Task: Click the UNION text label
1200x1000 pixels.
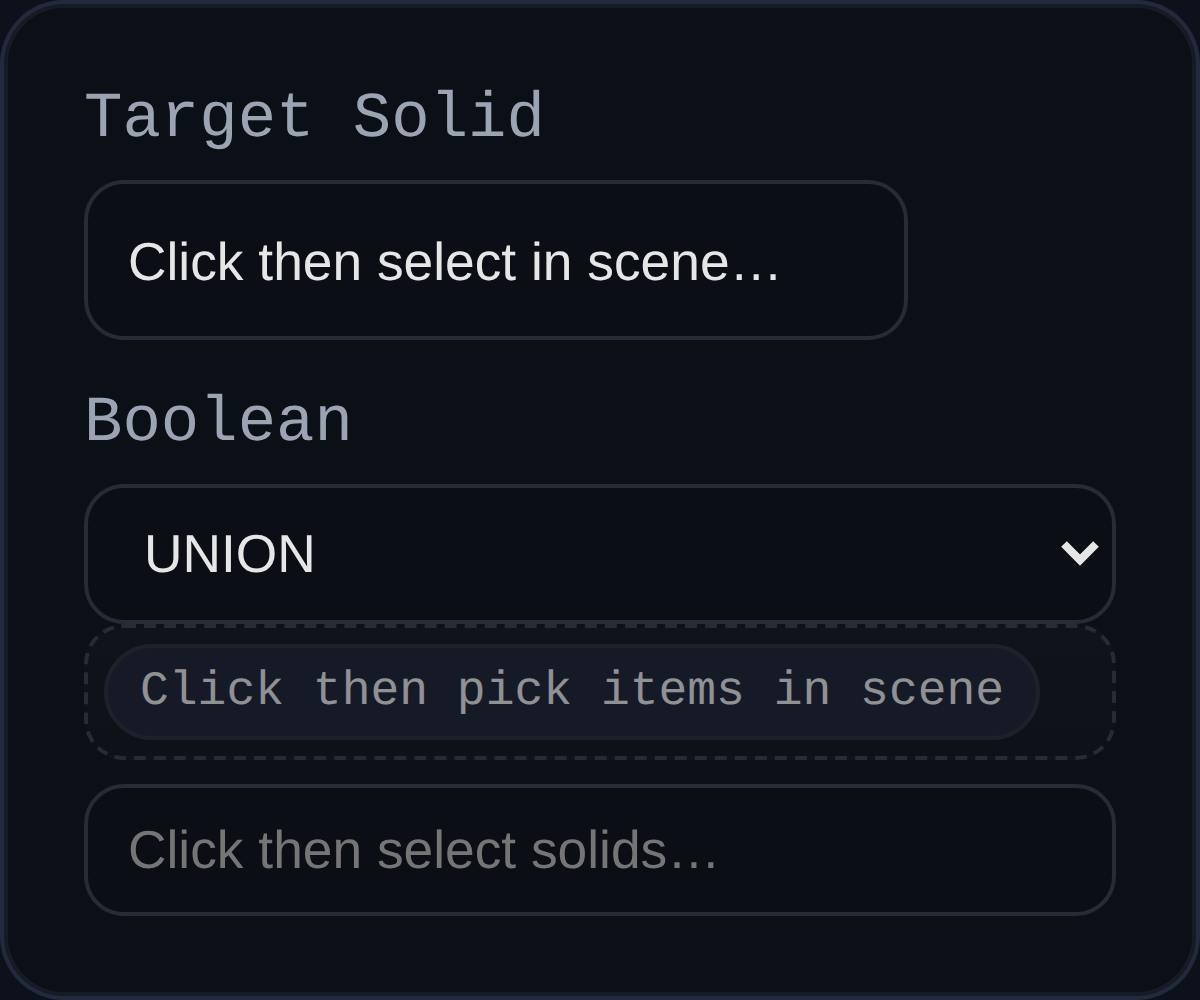Action: (231, 552)
